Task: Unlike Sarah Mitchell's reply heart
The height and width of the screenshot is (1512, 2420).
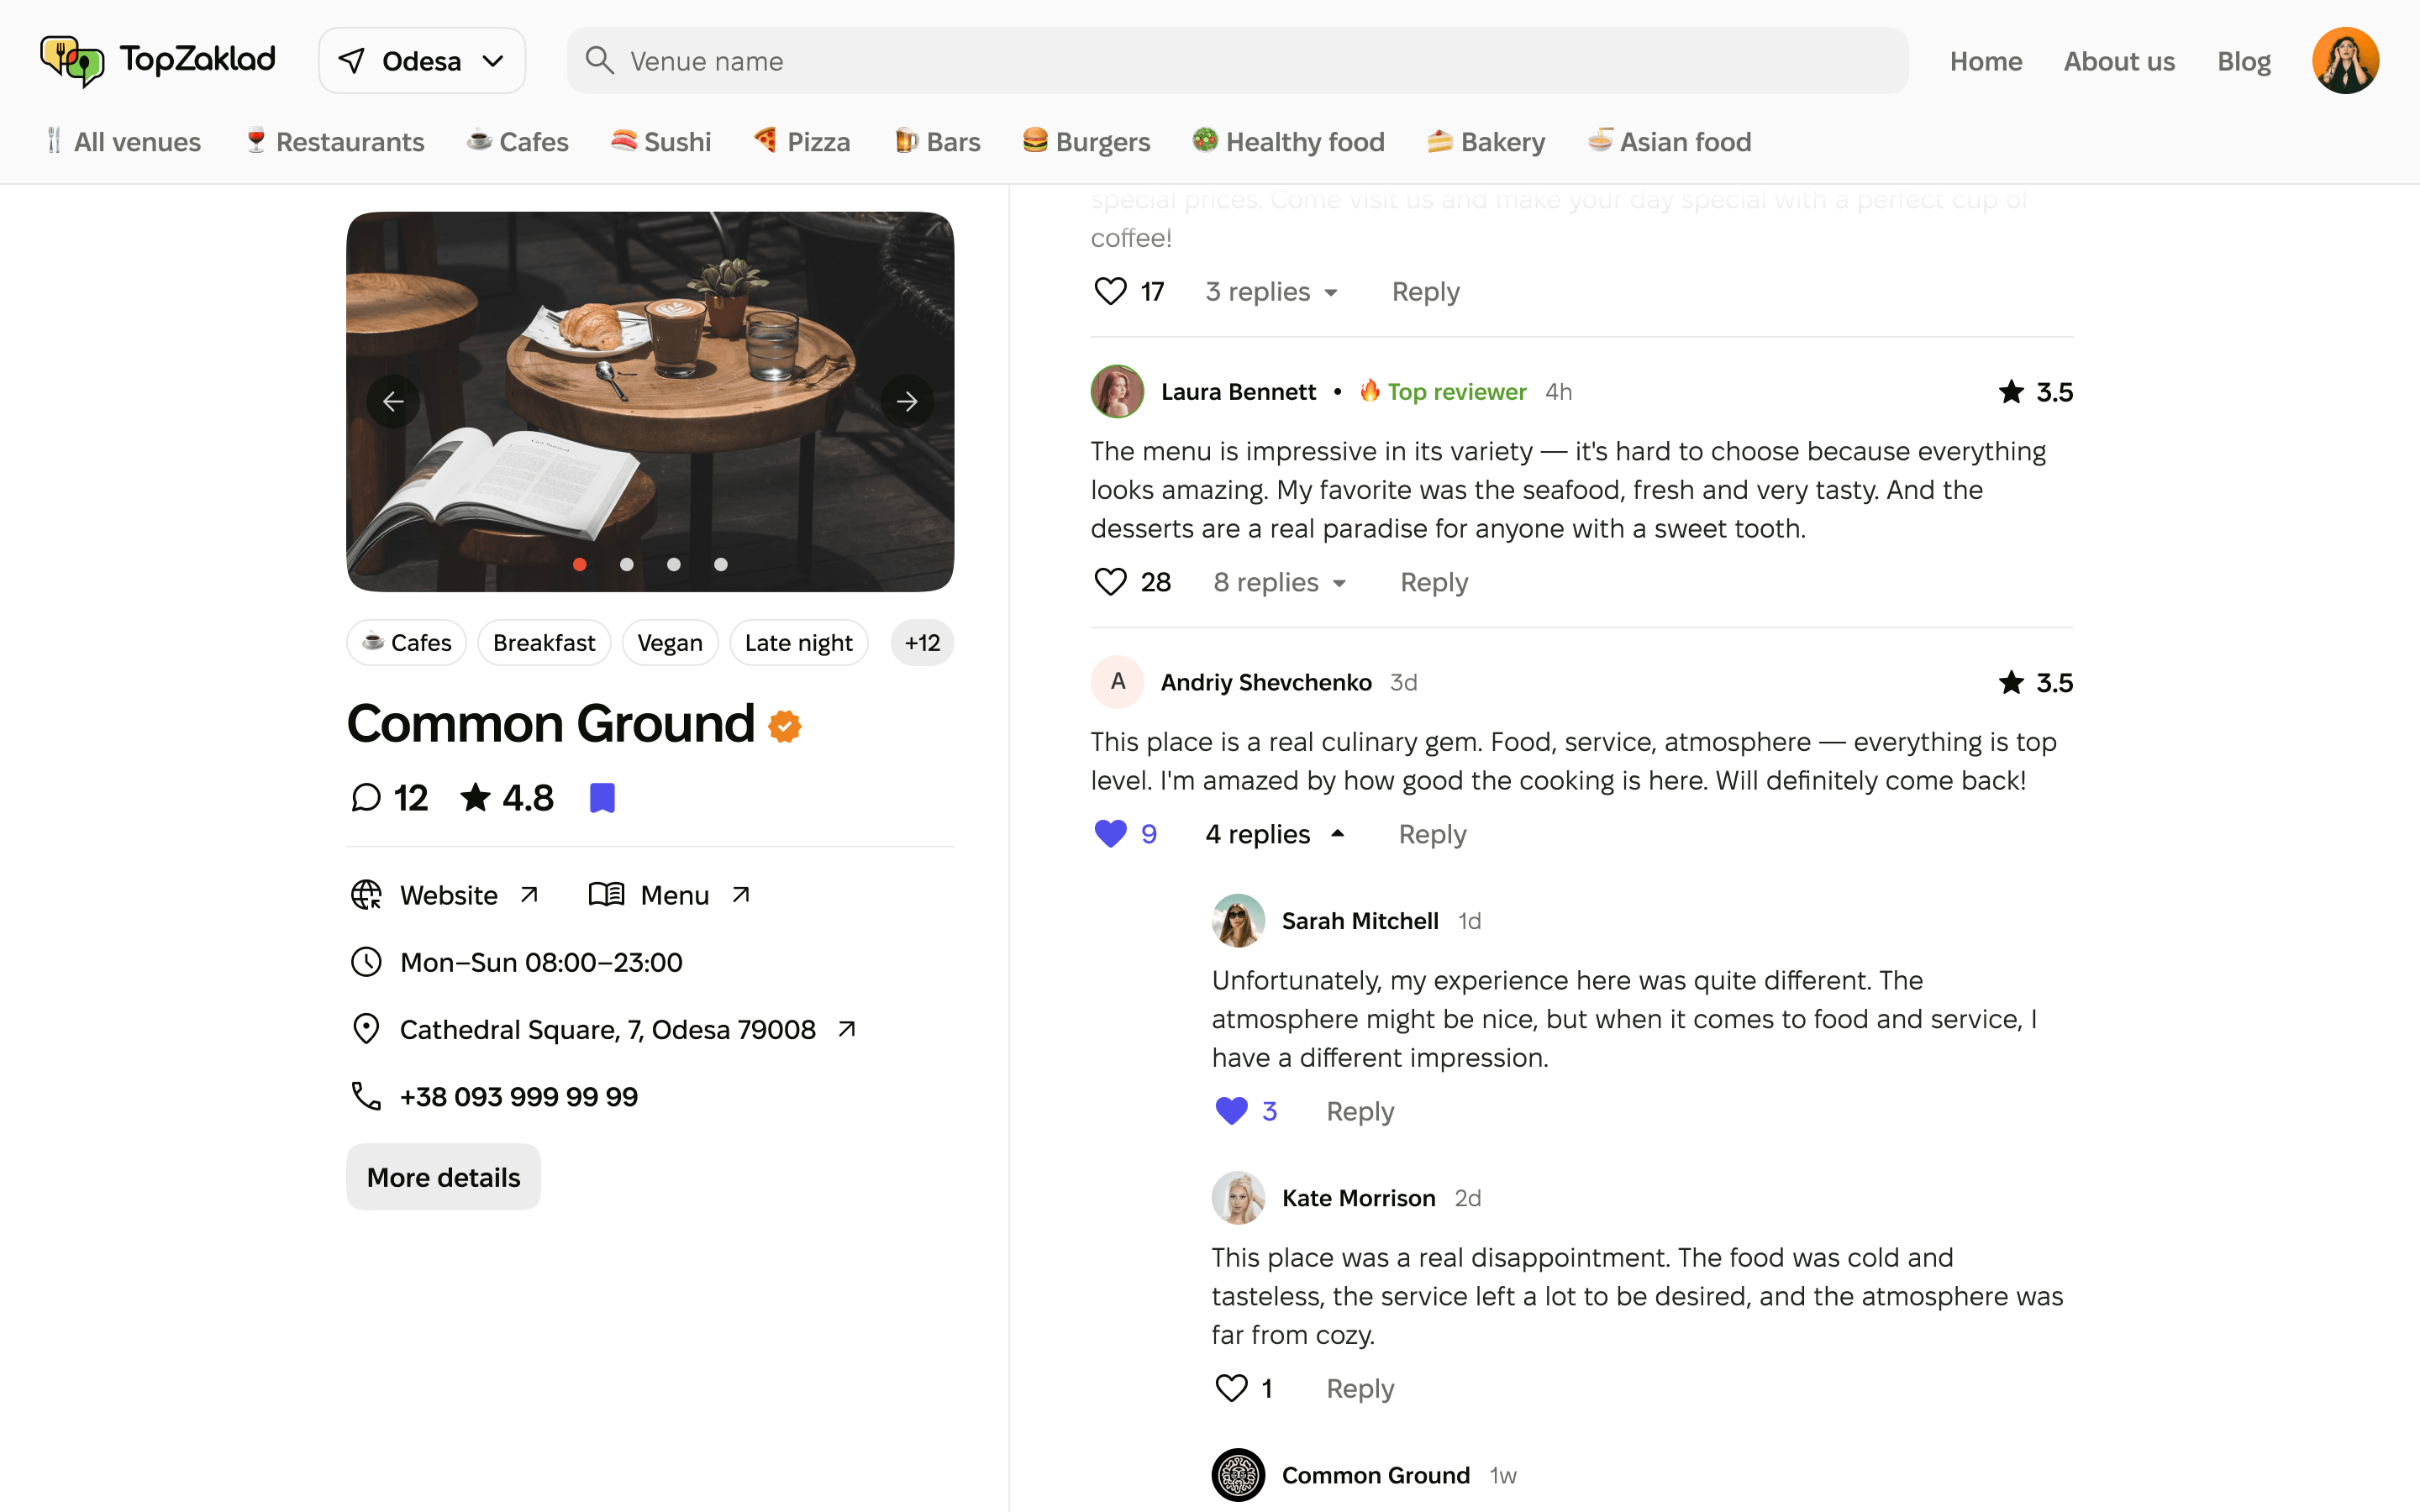Action: pos(1231,1111)
